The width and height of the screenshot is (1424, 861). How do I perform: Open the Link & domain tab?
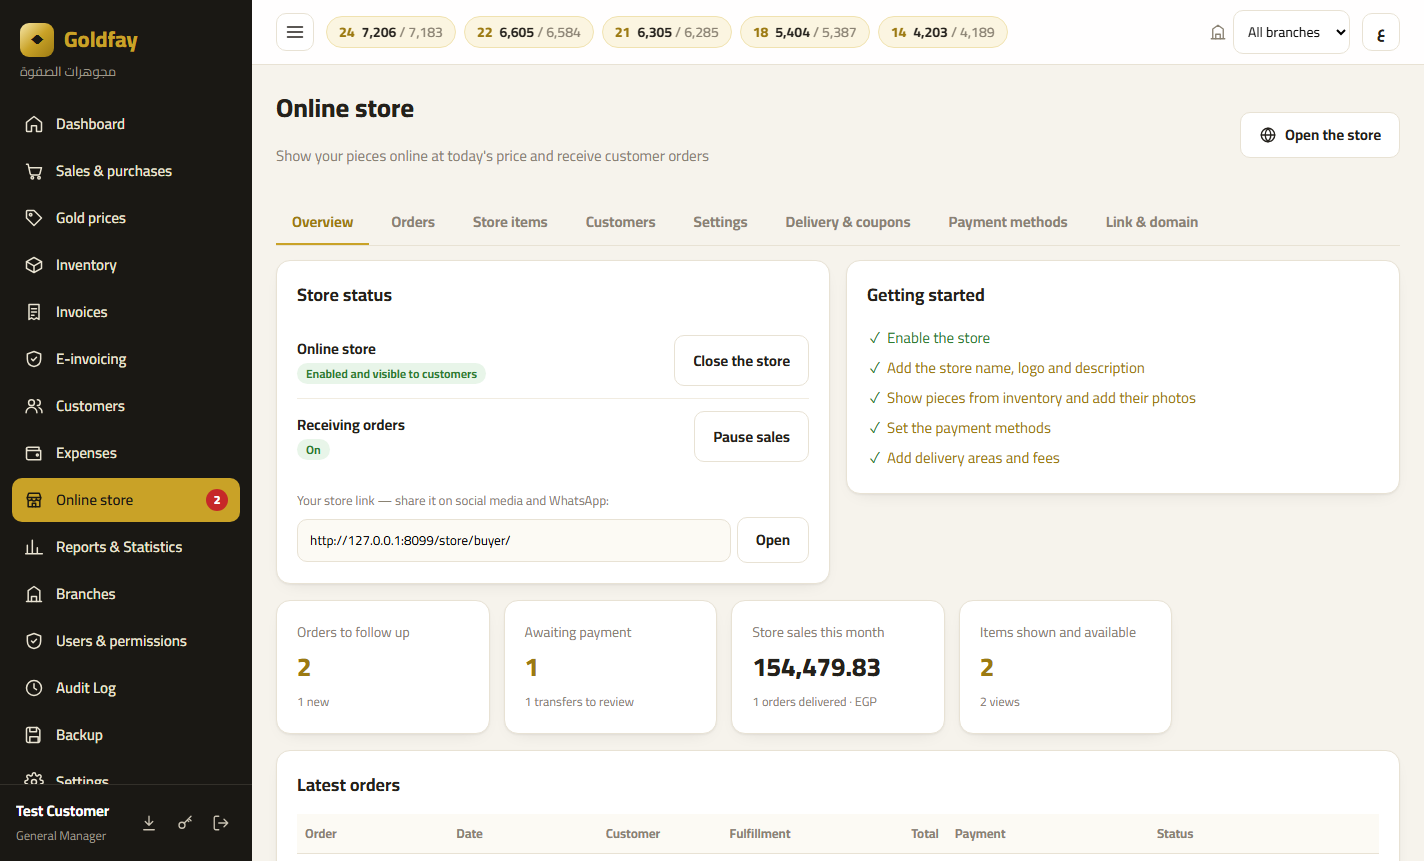1152,222
